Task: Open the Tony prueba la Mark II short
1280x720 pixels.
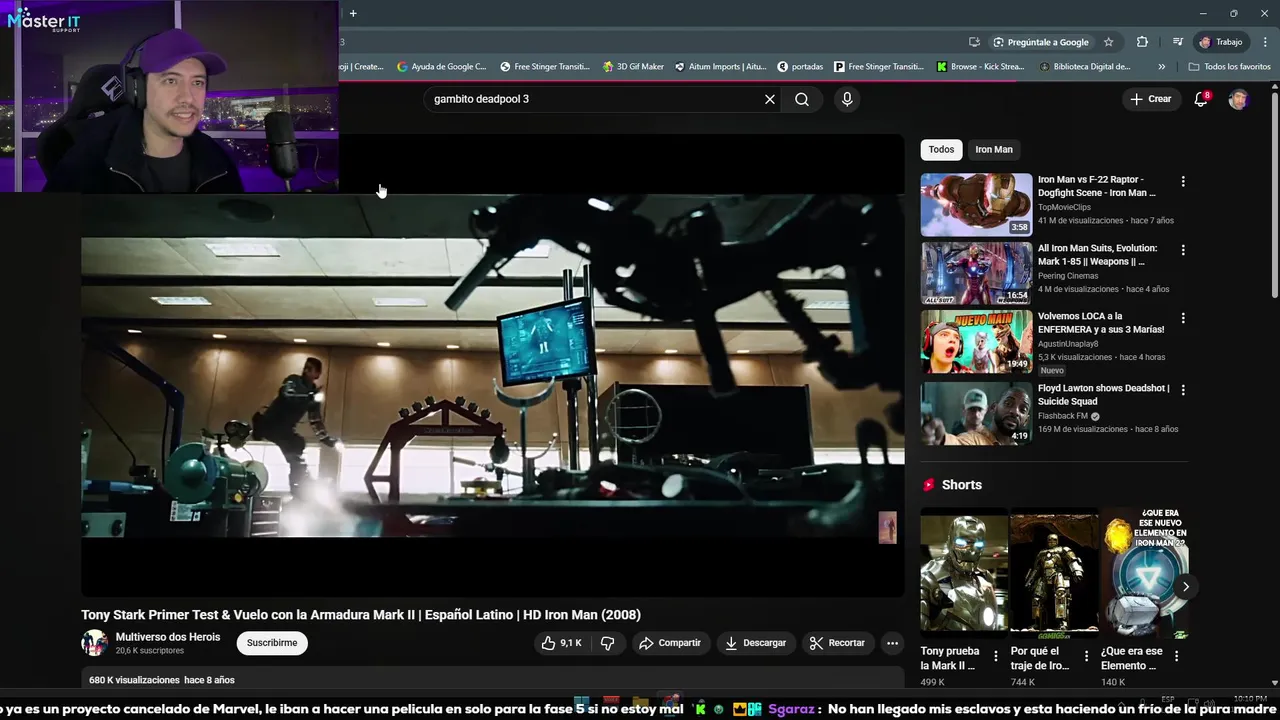Action: click(964, 573)
